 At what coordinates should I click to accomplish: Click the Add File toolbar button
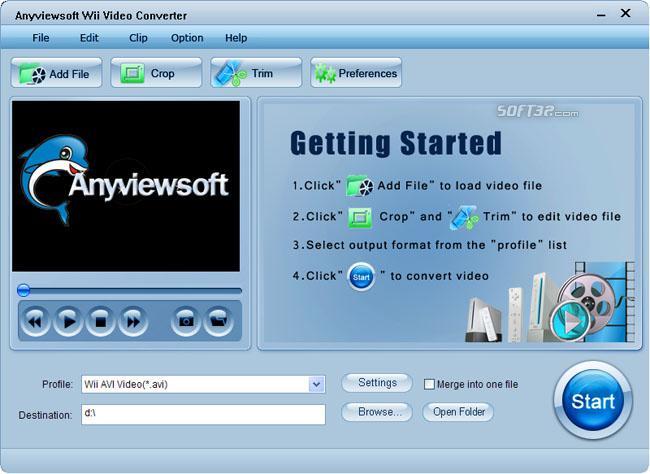(56, 73)
